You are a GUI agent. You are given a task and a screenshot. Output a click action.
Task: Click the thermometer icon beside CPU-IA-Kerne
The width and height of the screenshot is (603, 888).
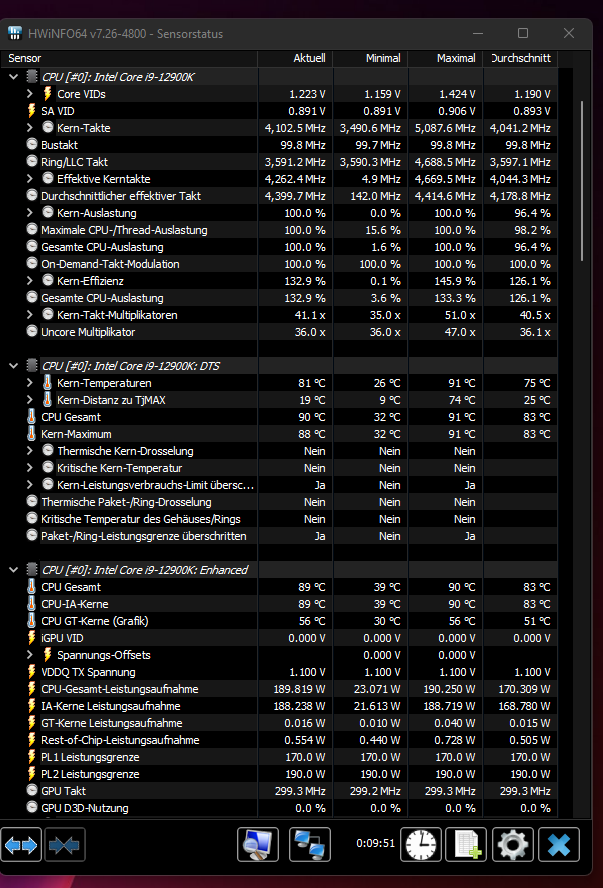pyautogui.click(x=32, y=604)
